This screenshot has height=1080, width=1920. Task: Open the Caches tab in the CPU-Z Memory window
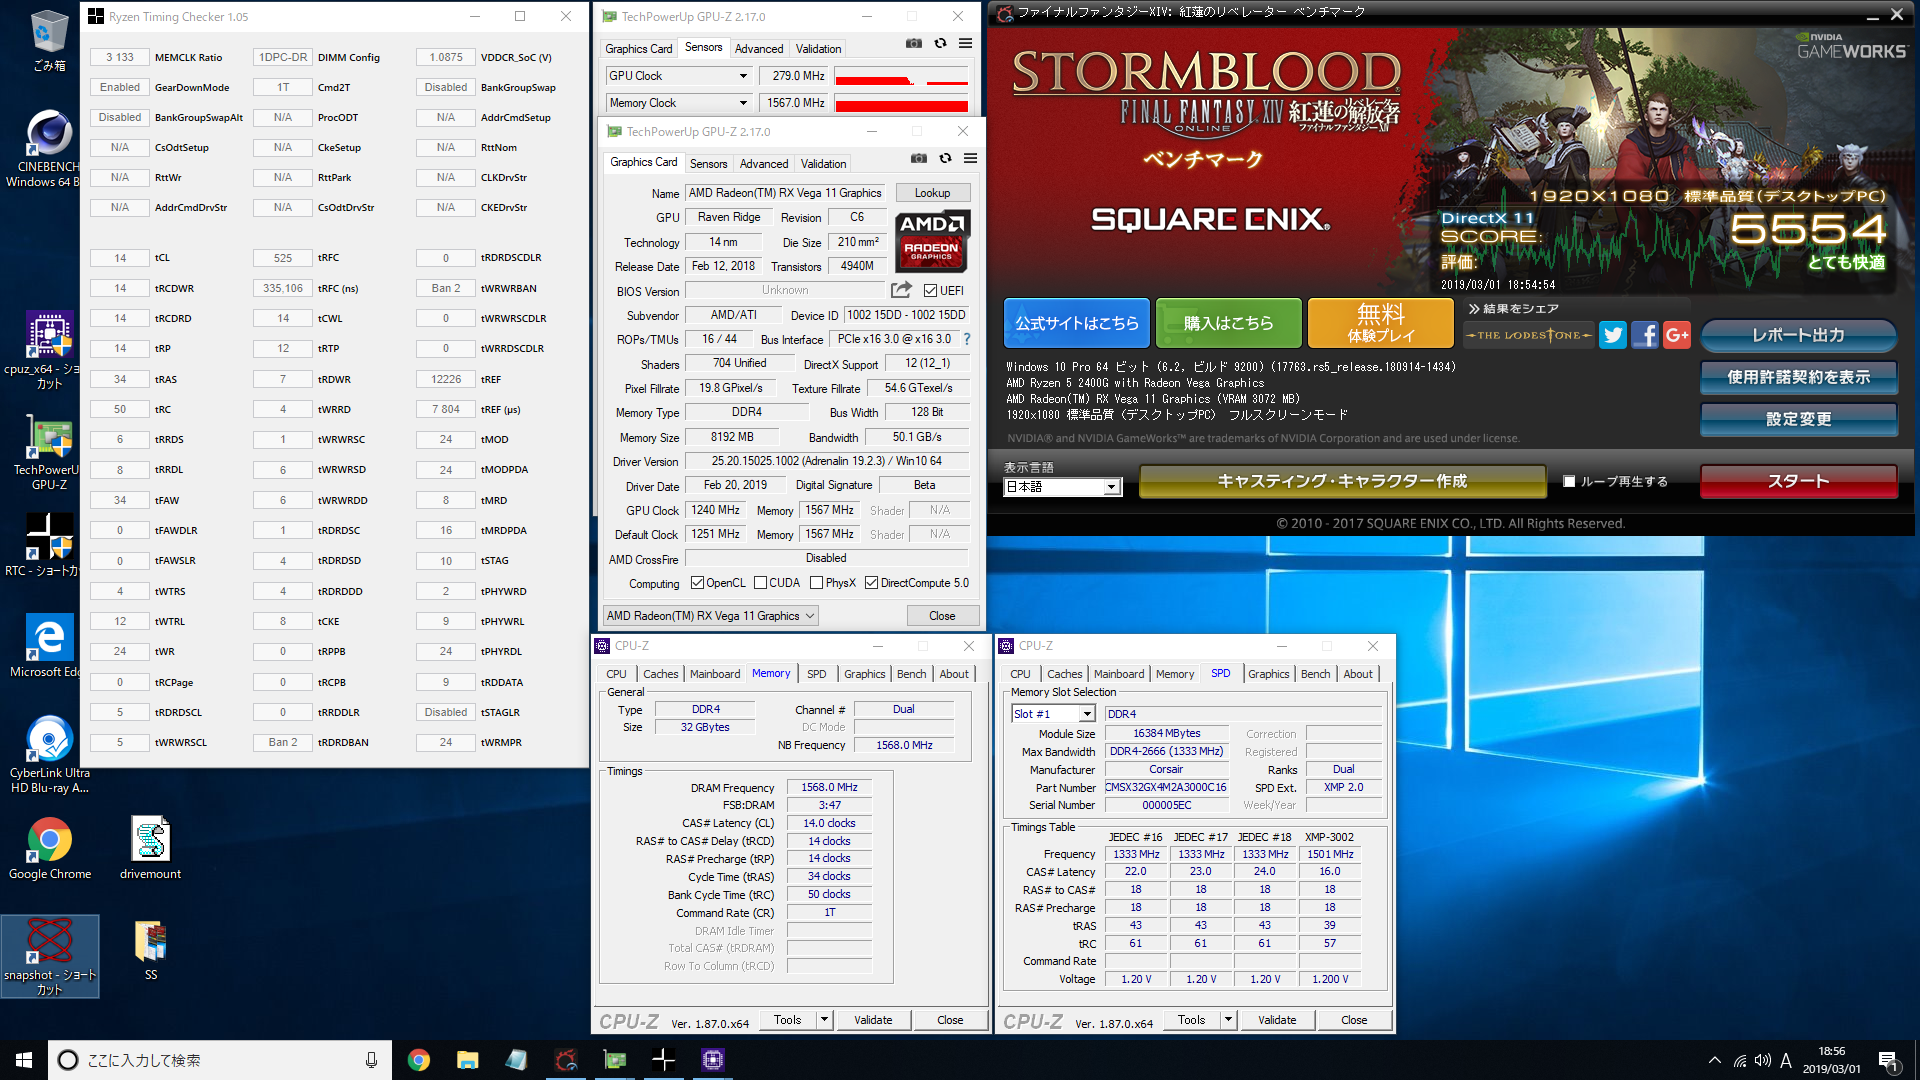[660, 674]
